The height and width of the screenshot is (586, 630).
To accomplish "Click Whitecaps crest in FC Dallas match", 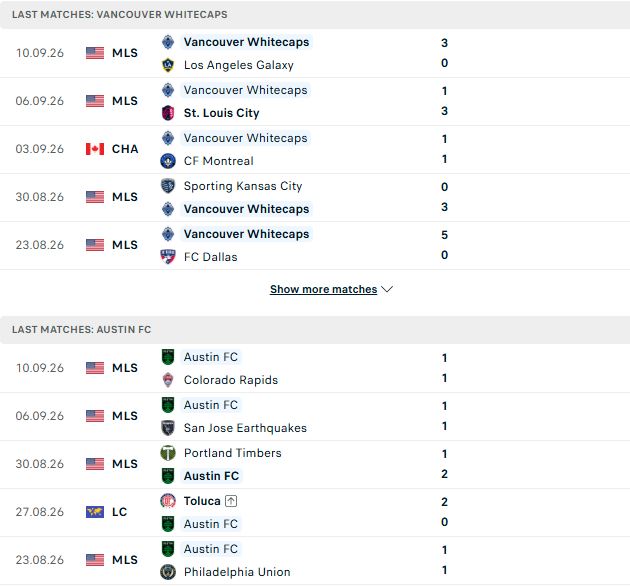I will point(168,234).
